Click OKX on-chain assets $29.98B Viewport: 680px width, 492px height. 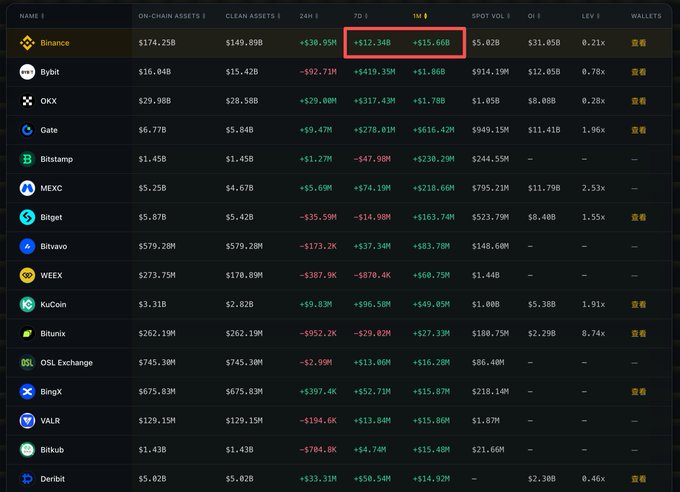(154, 101)
